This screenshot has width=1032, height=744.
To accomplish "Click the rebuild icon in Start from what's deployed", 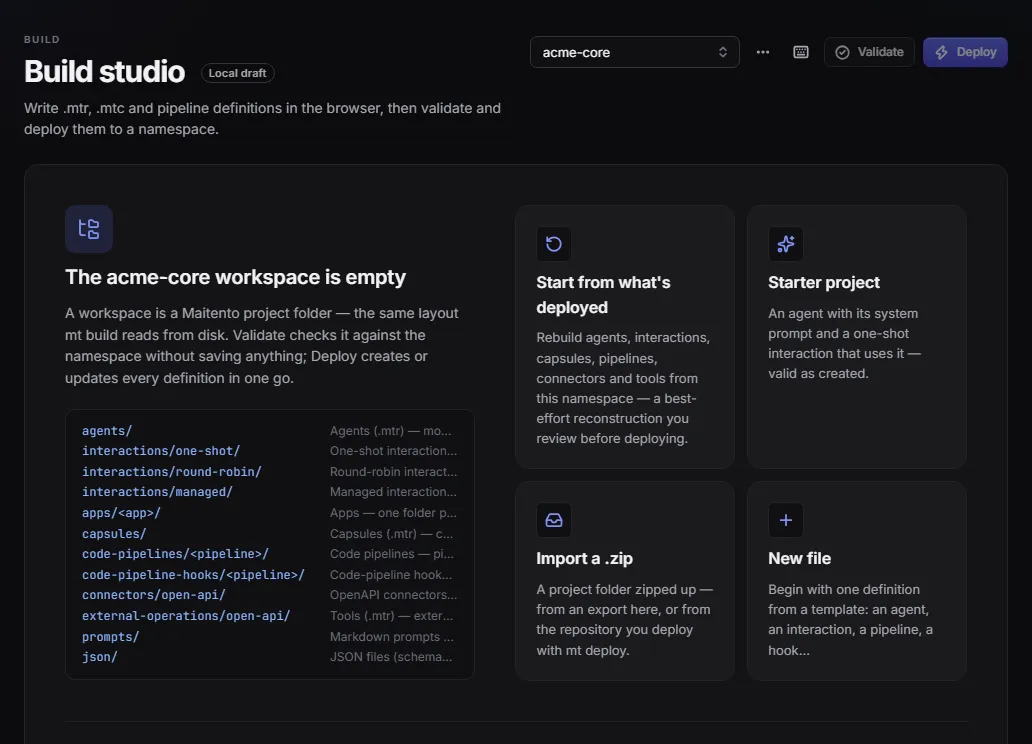I will coord(554,244).
